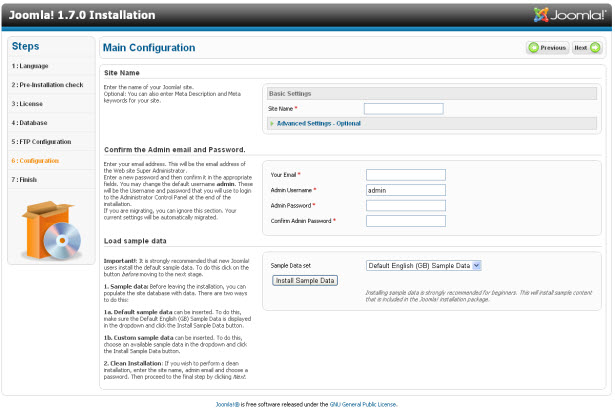
Task: Focus the Admin Password field
Action: [404, 206]
